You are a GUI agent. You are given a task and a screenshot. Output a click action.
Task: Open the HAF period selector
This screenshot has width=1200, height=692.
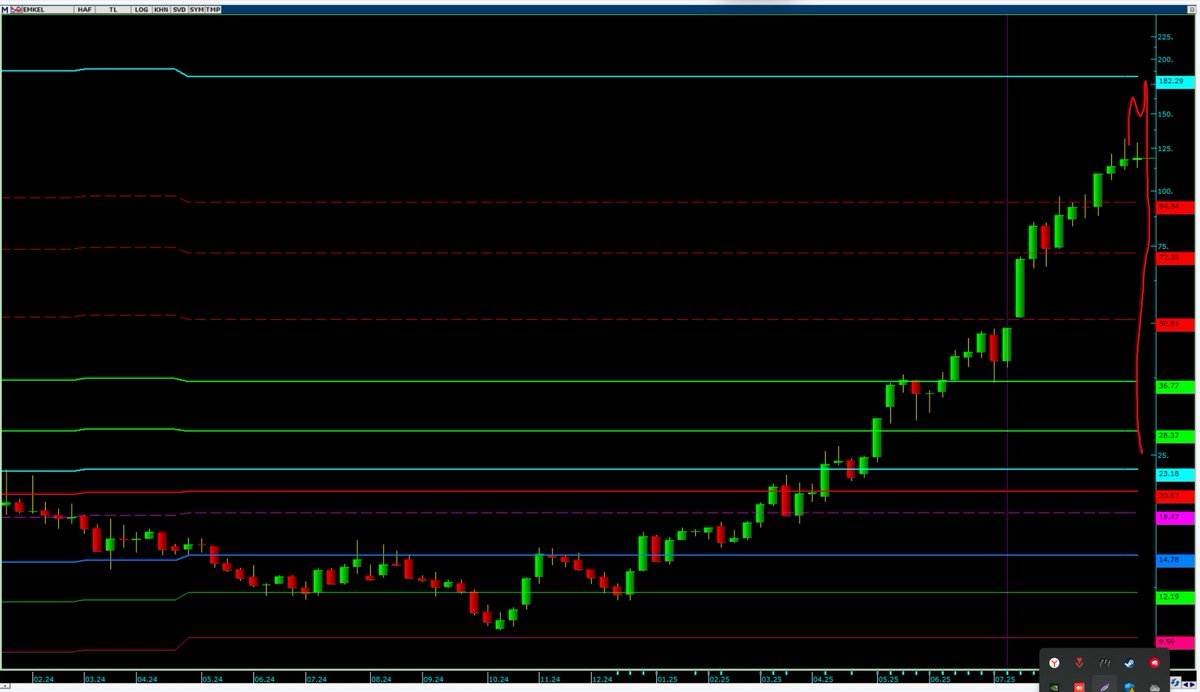tap(85, 10)
